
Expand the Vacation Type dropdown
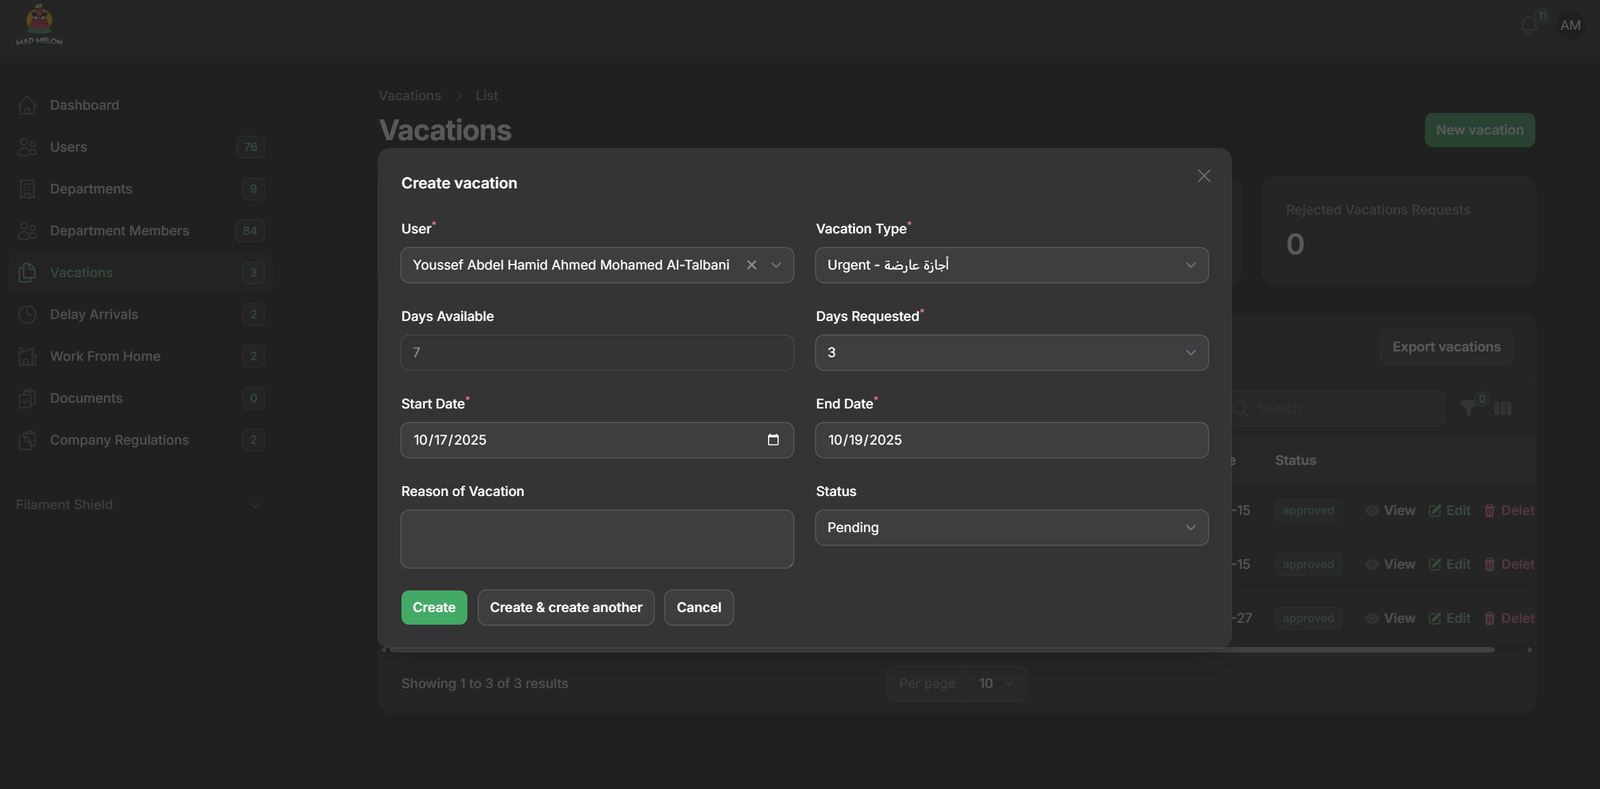(1011, 265)
